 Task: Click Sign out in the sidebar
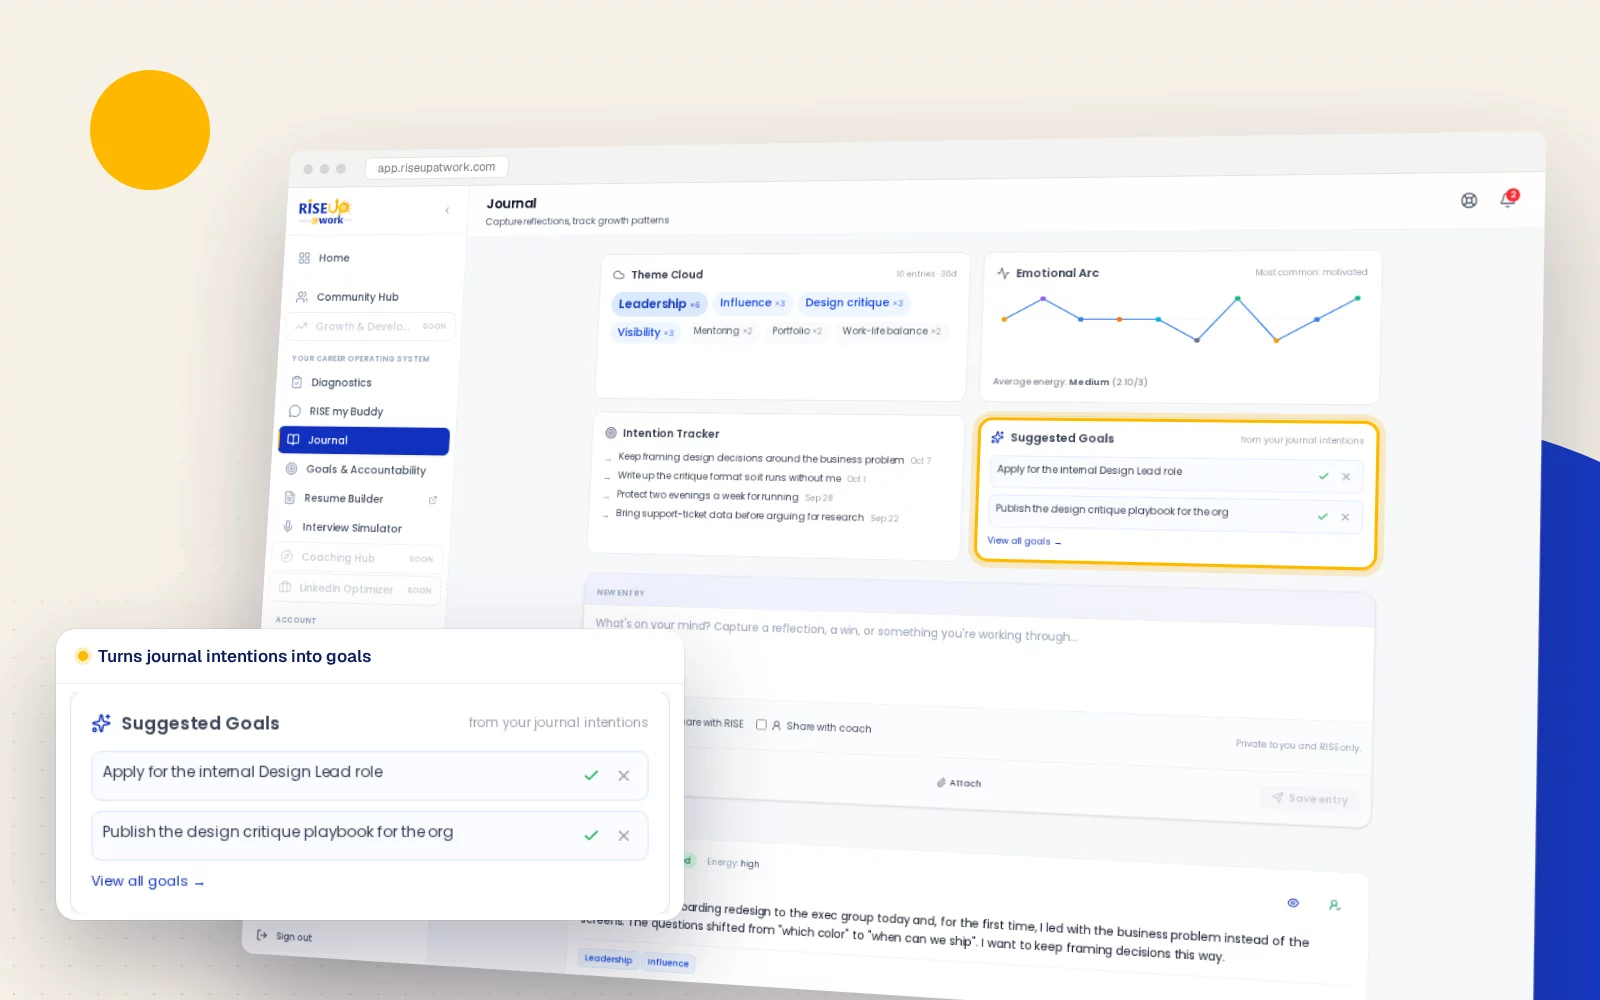[285, 936]
